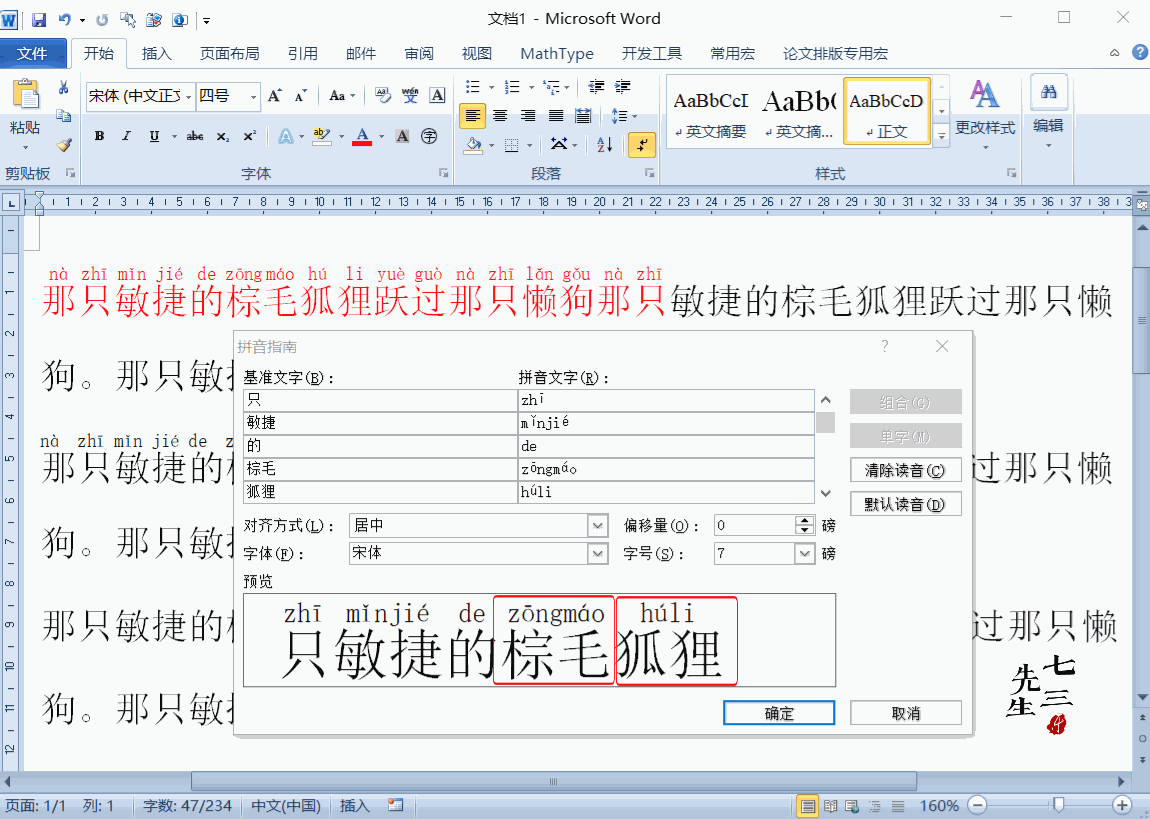Open the 对齐方式 alignment dropdown

598,526
